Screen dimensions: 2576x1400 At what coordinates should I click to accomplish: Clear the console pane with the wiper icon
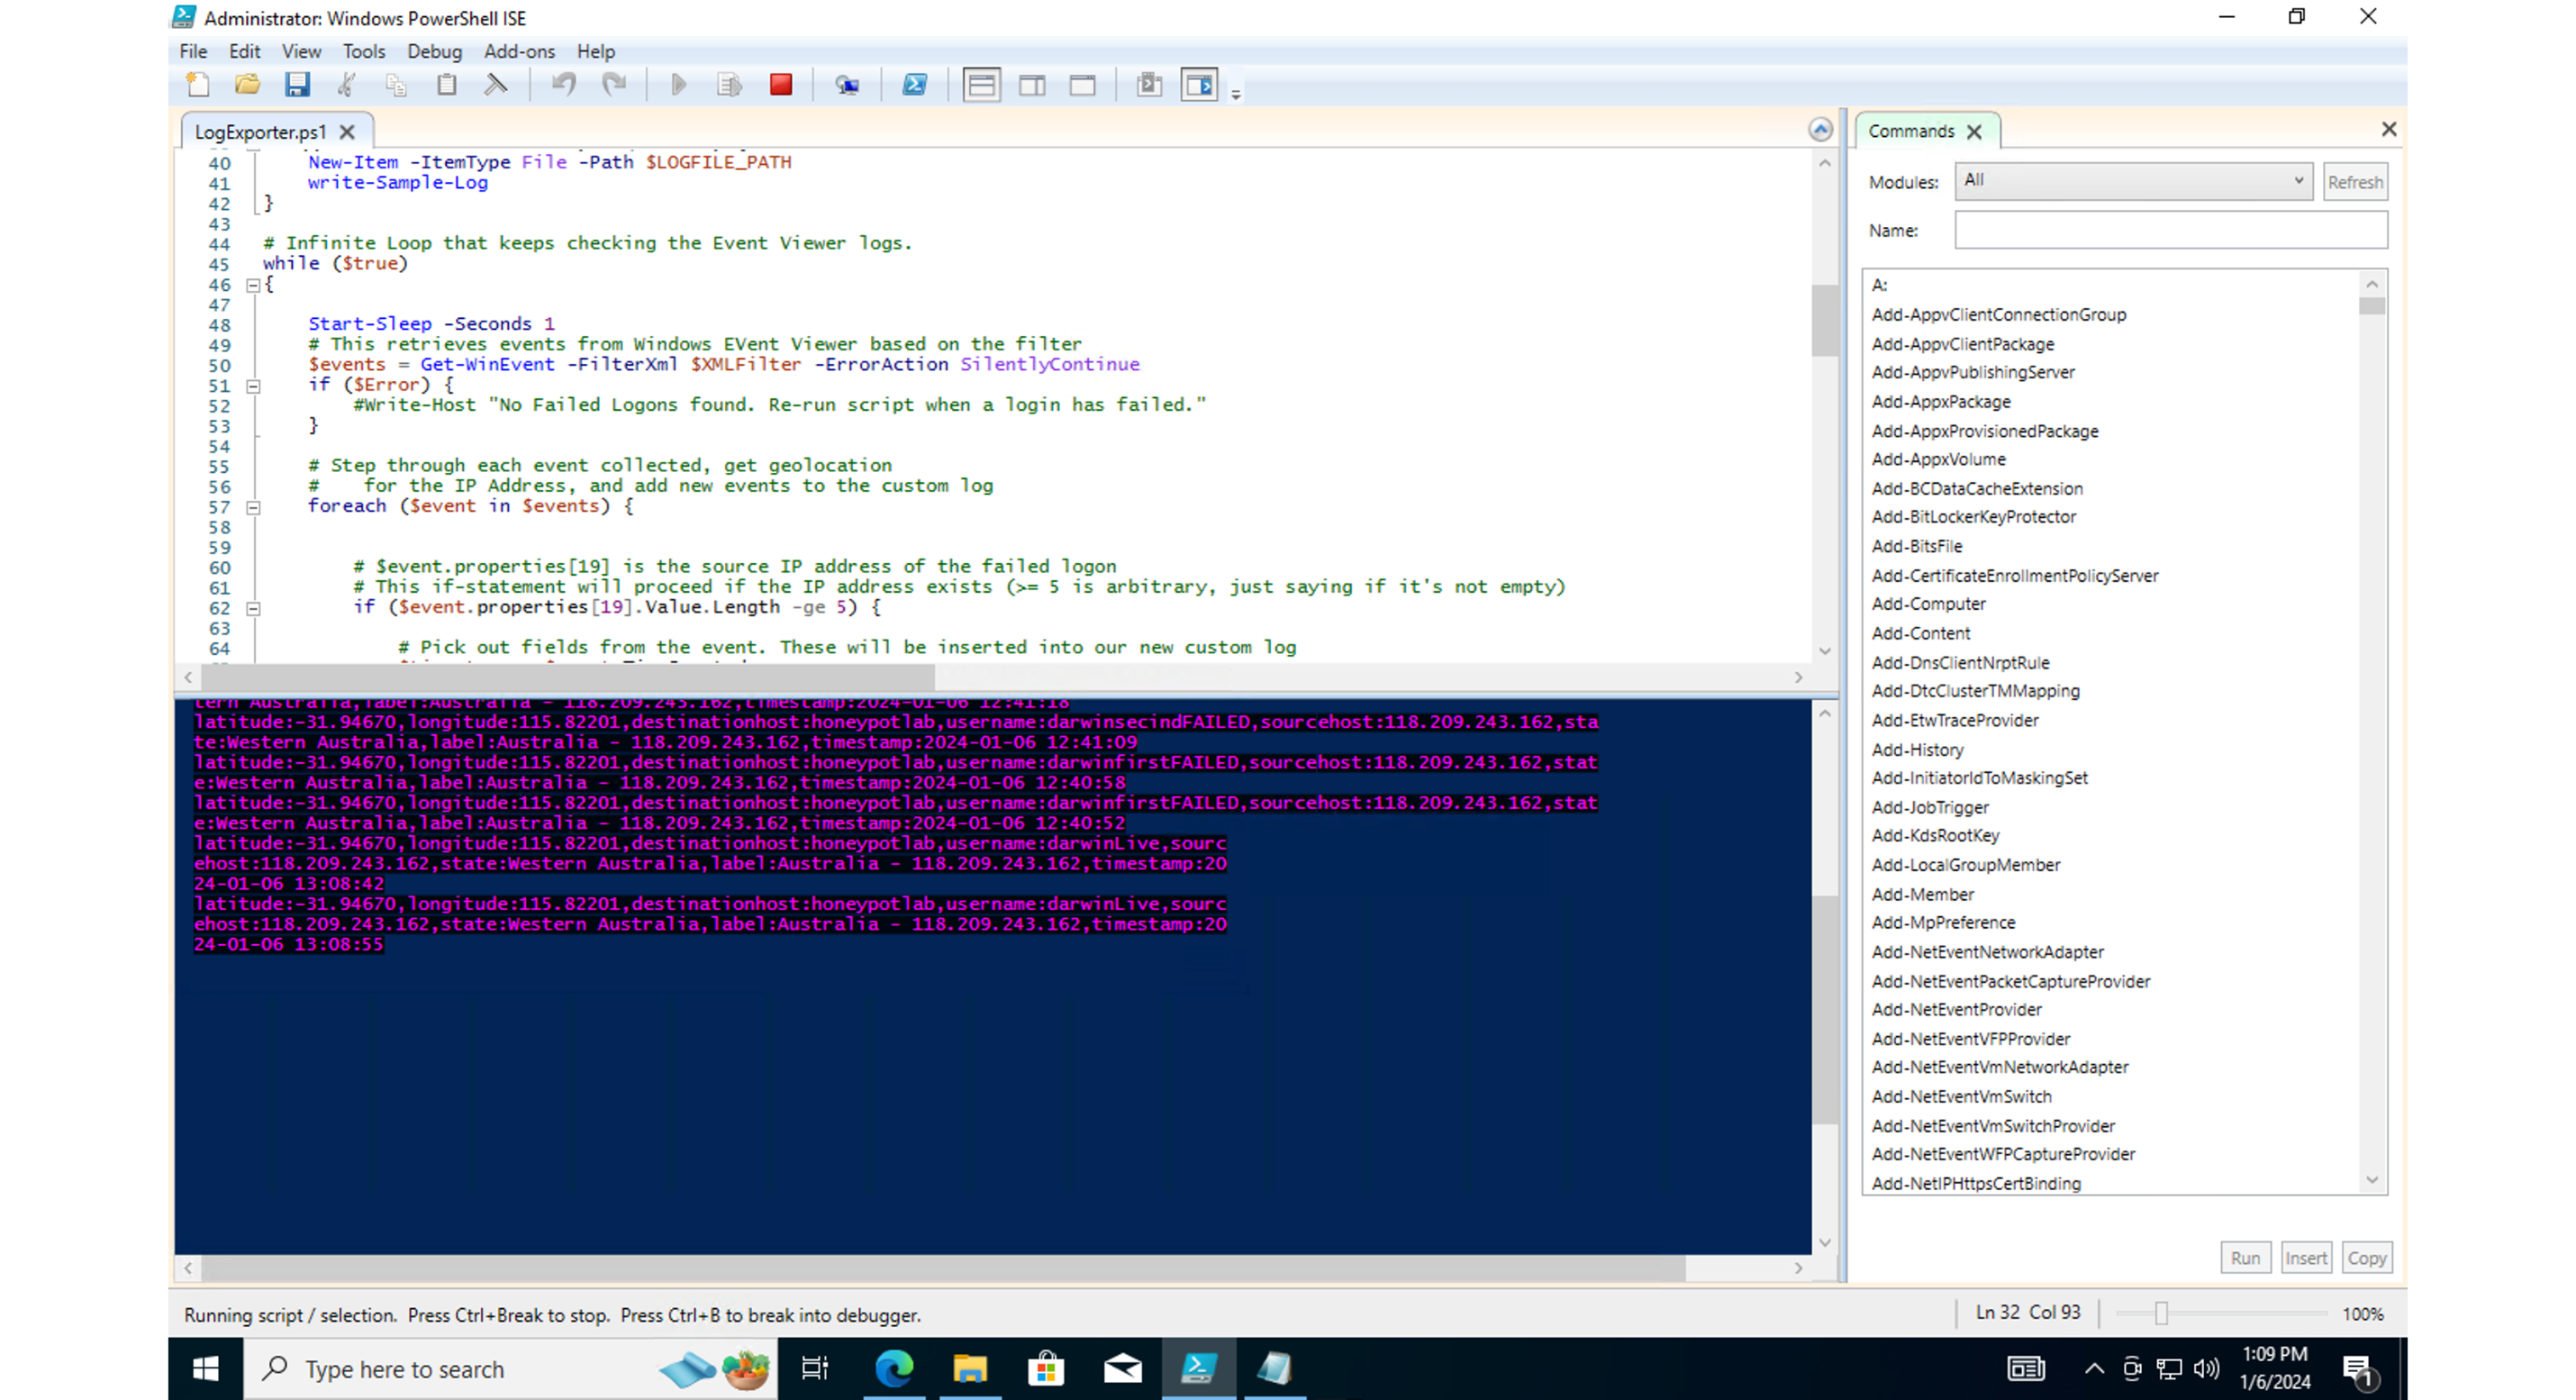coord(496,85)
